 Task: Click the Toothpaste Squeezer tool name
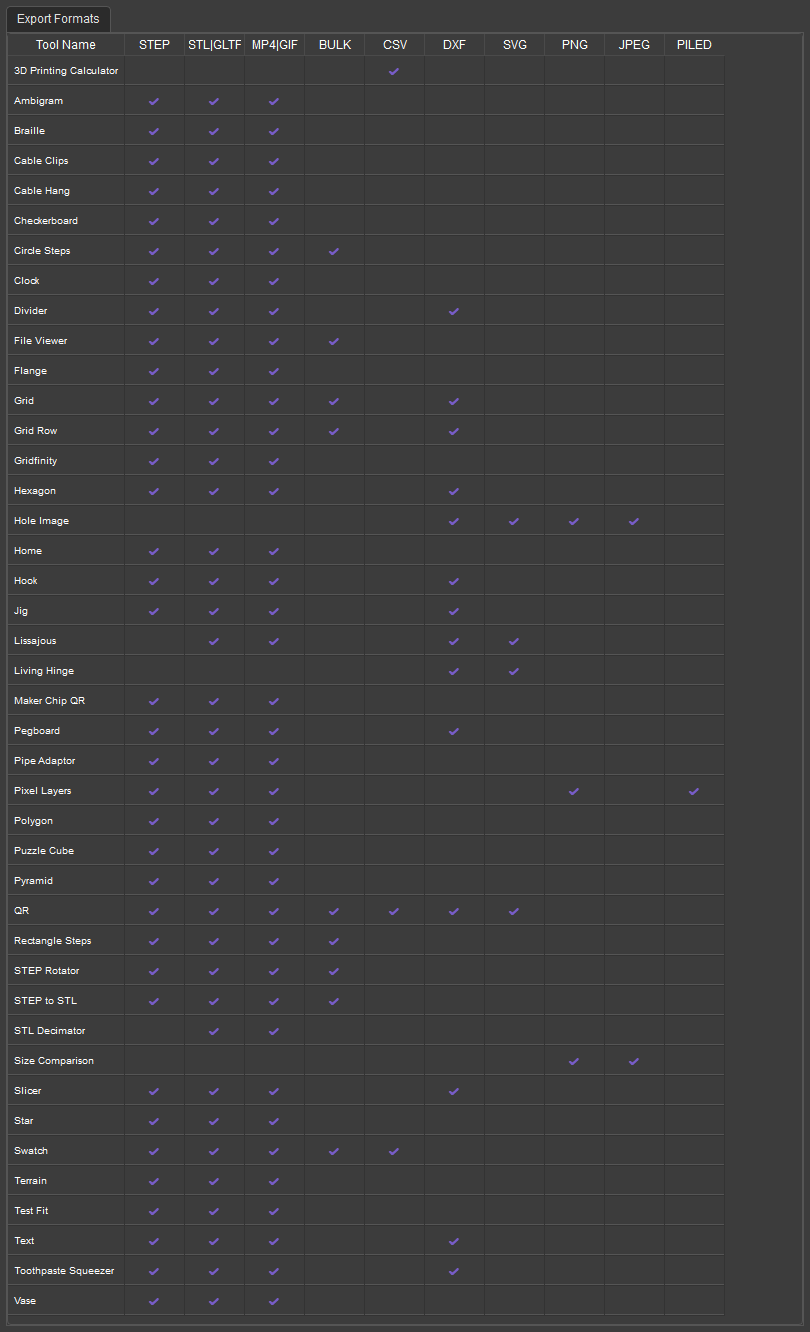[x=64, y=1271]
